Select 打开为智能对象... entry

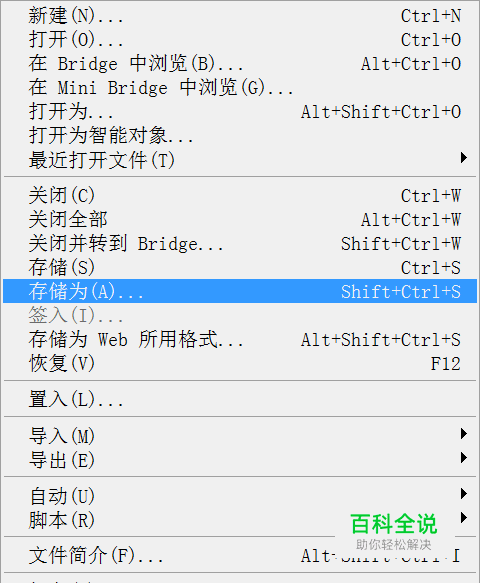[240, 136]
